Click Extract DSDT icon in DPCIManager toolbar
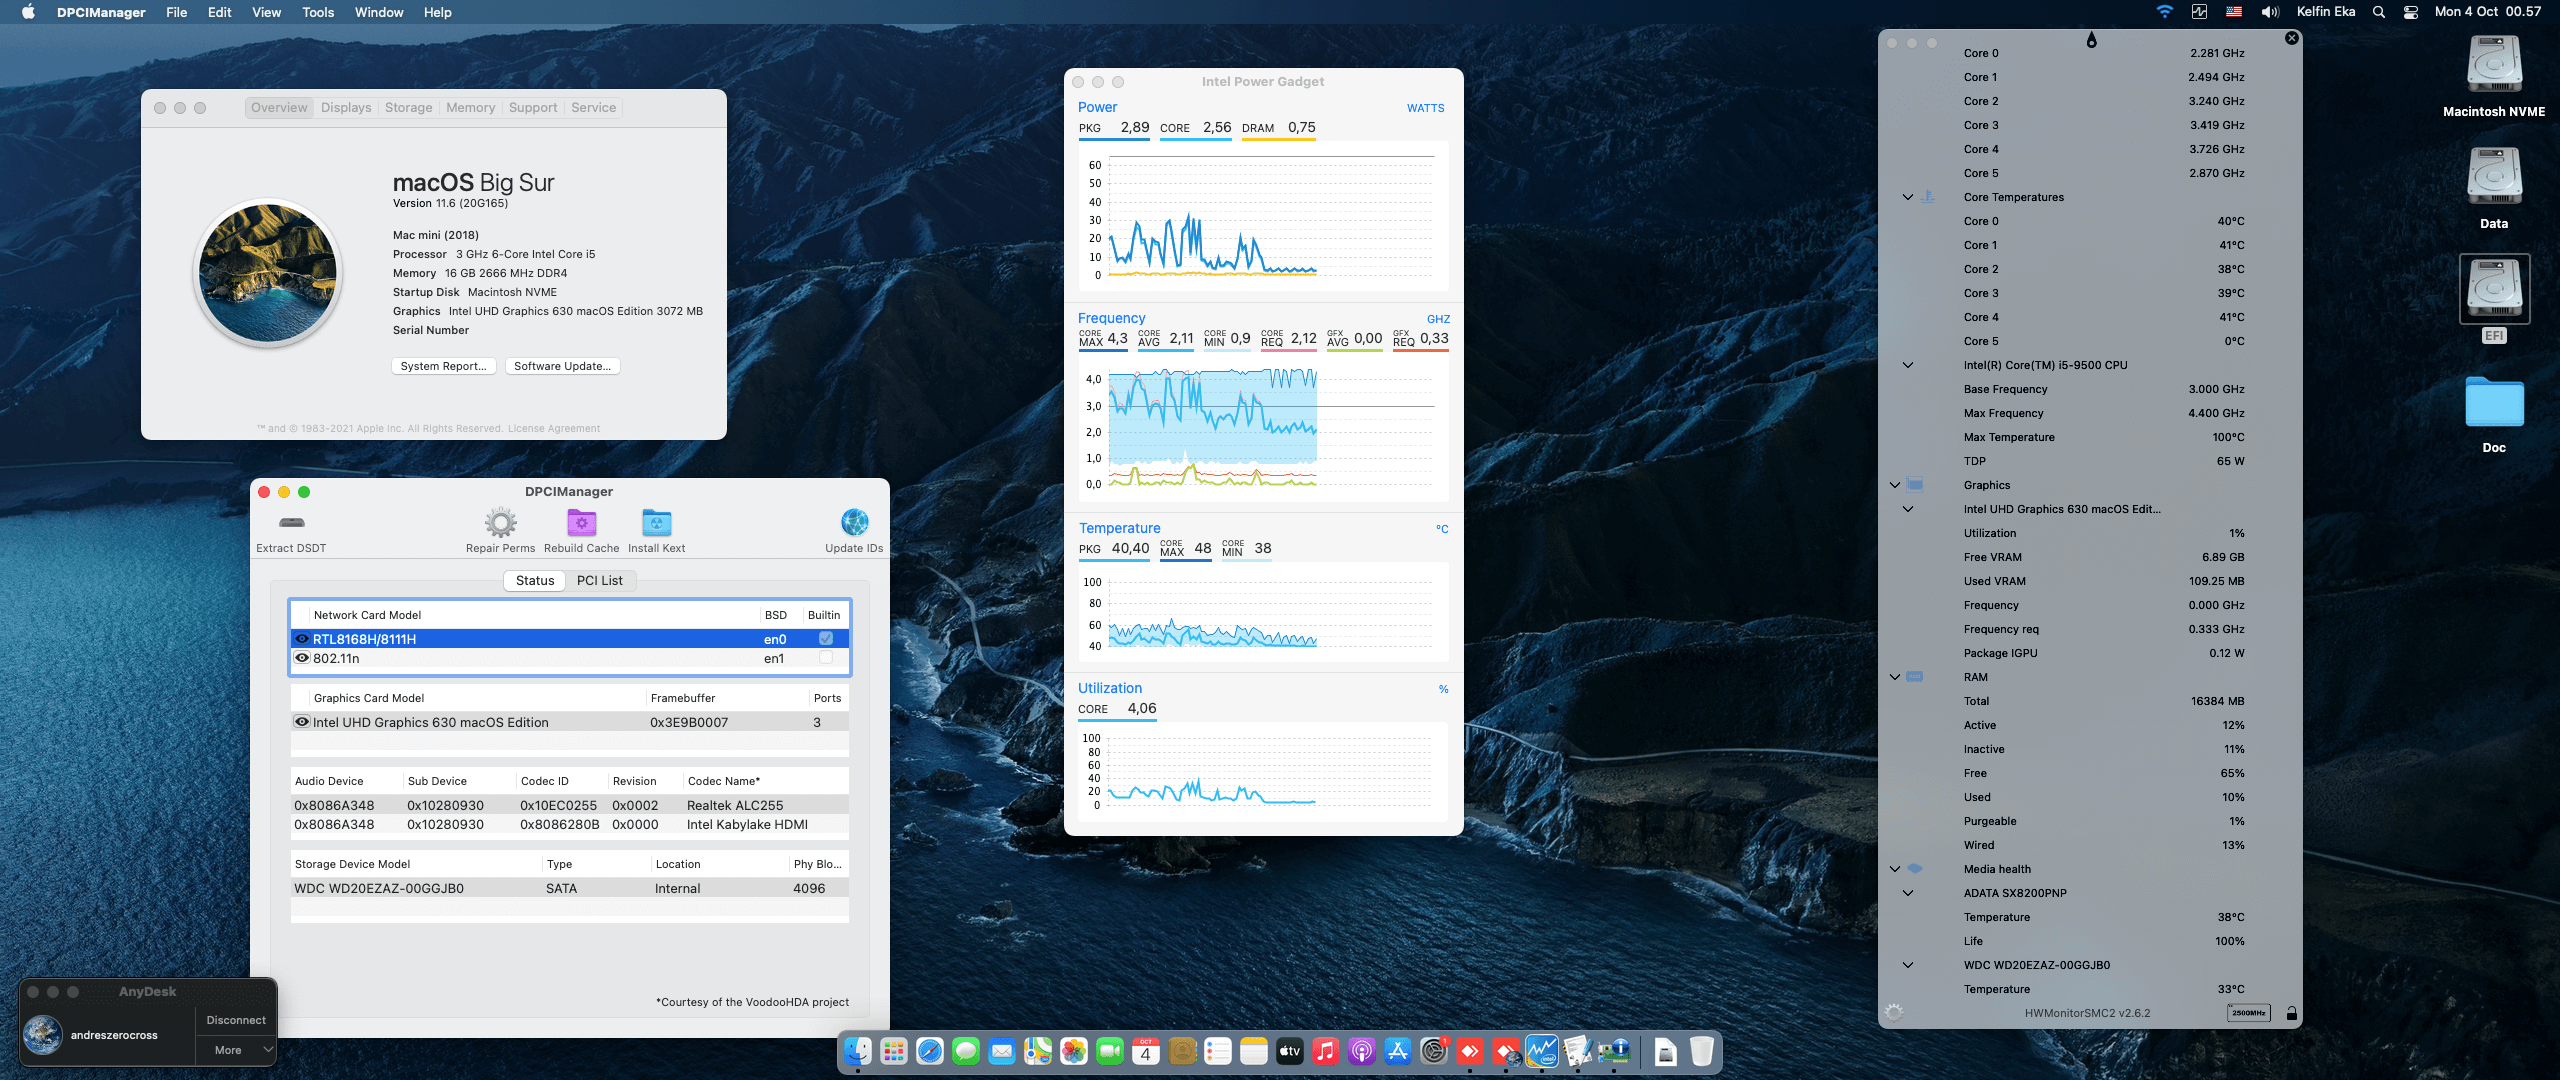2560x1080 pixels. [291, 522]
